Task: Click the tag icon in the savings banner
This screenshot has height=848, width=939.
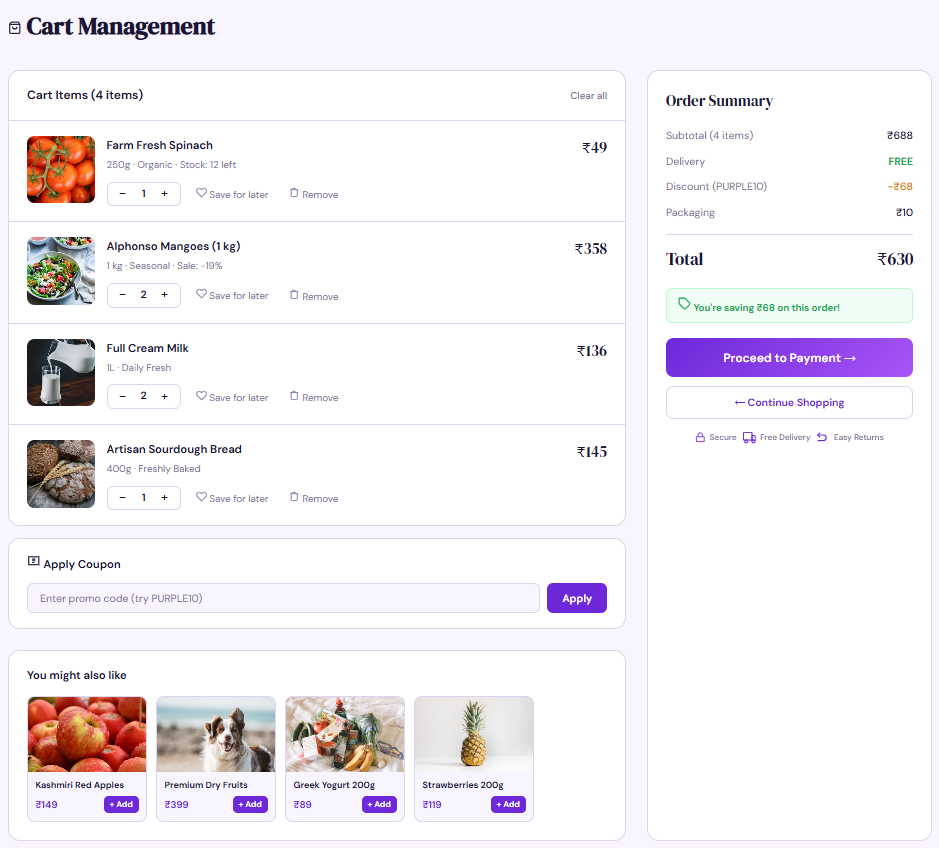Action: click(x=683, y=305)
